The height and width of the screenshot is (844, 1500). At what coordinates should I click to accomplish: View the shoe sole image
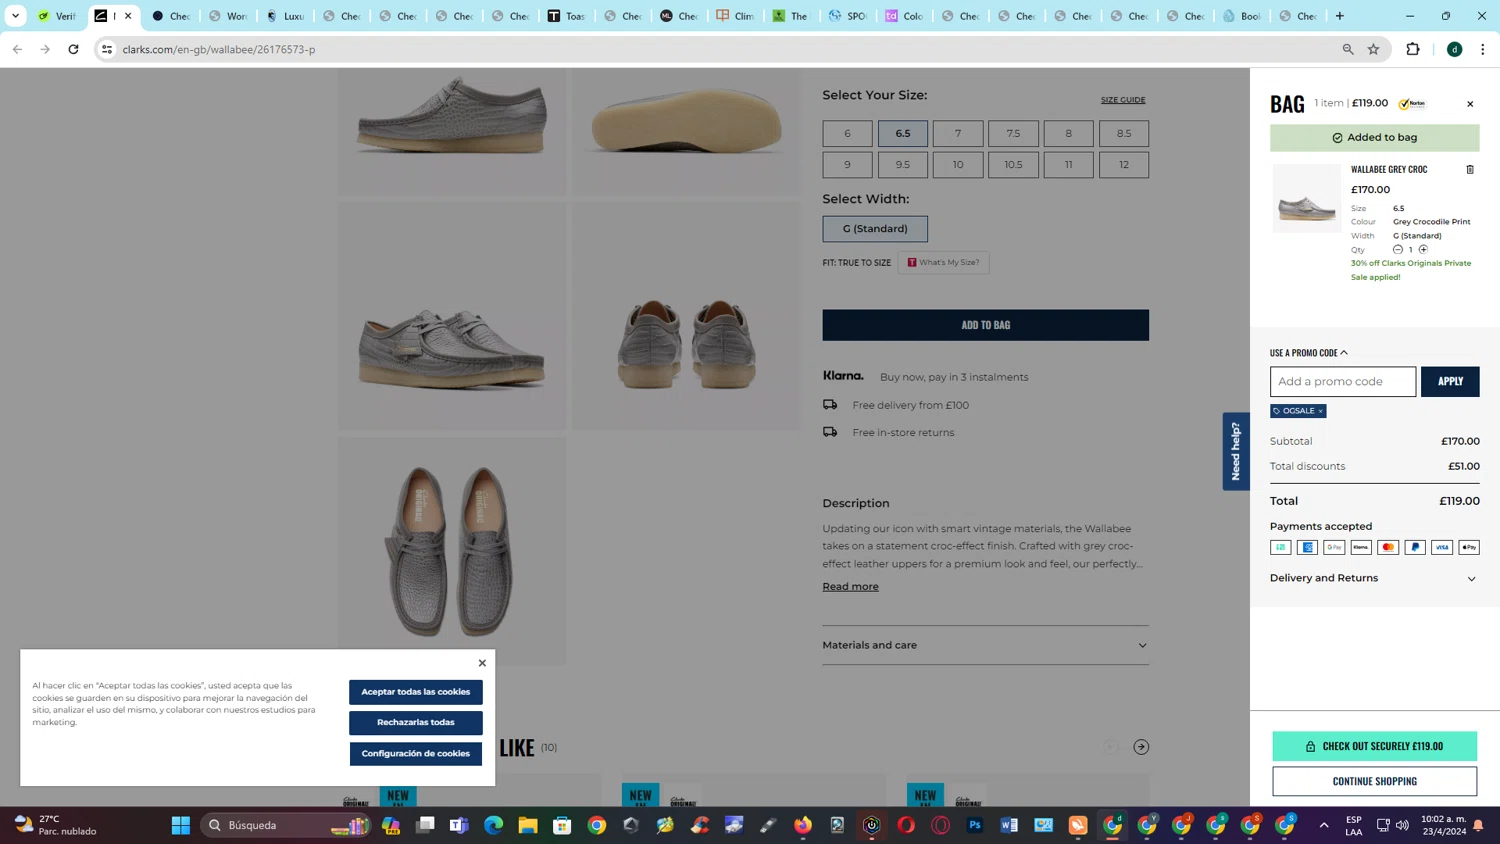point(686,131)
